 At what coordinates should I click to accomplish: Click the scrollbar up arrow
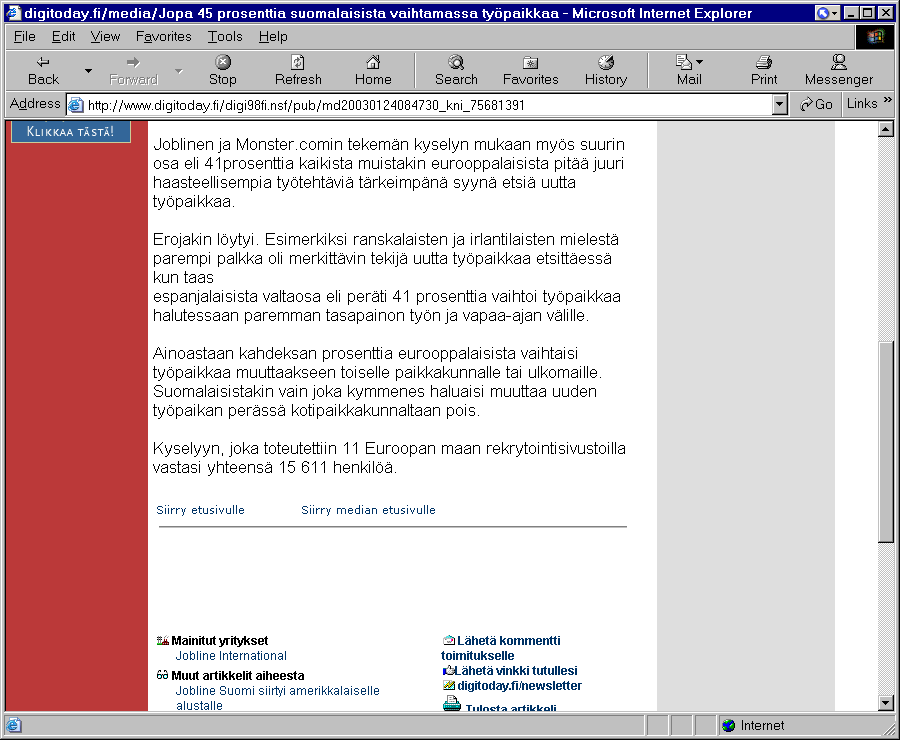tap(886, 129)
